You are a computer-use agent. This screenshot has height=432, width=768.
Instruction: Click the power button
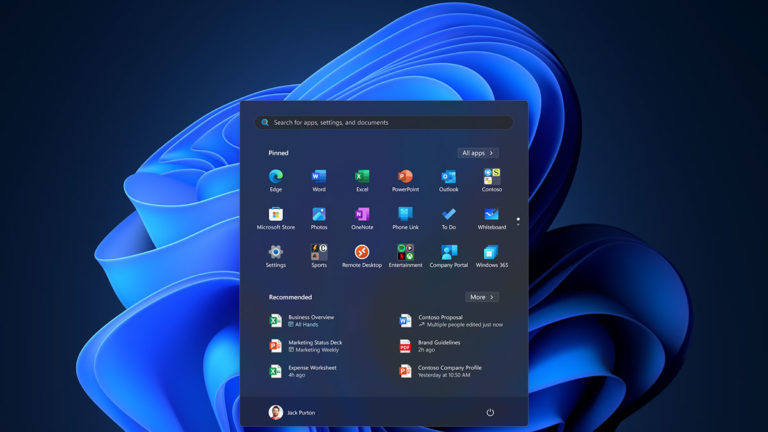point(490,412)
